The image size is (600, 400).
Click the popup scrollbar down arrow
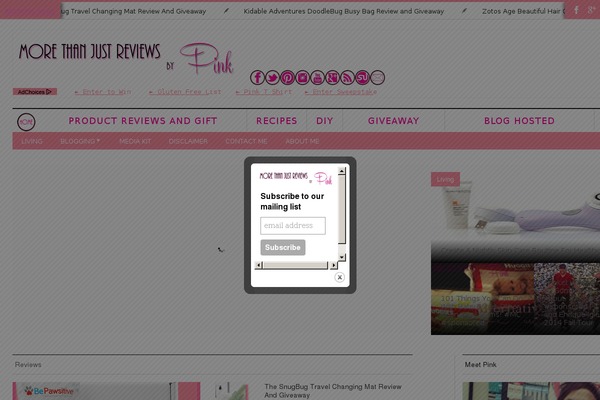pos(342,257)
